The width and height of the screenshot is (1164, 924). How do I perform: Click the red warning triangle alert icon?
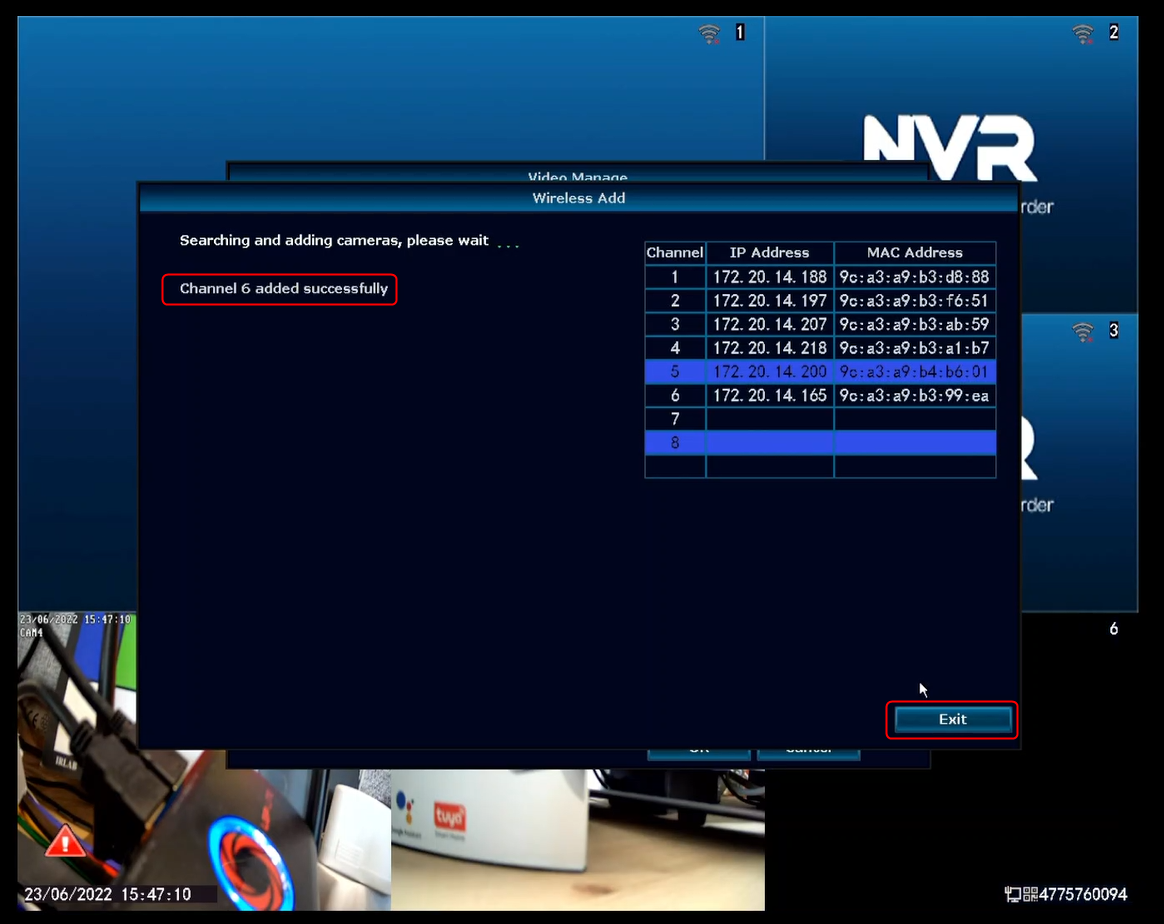[x=65, y=842]
